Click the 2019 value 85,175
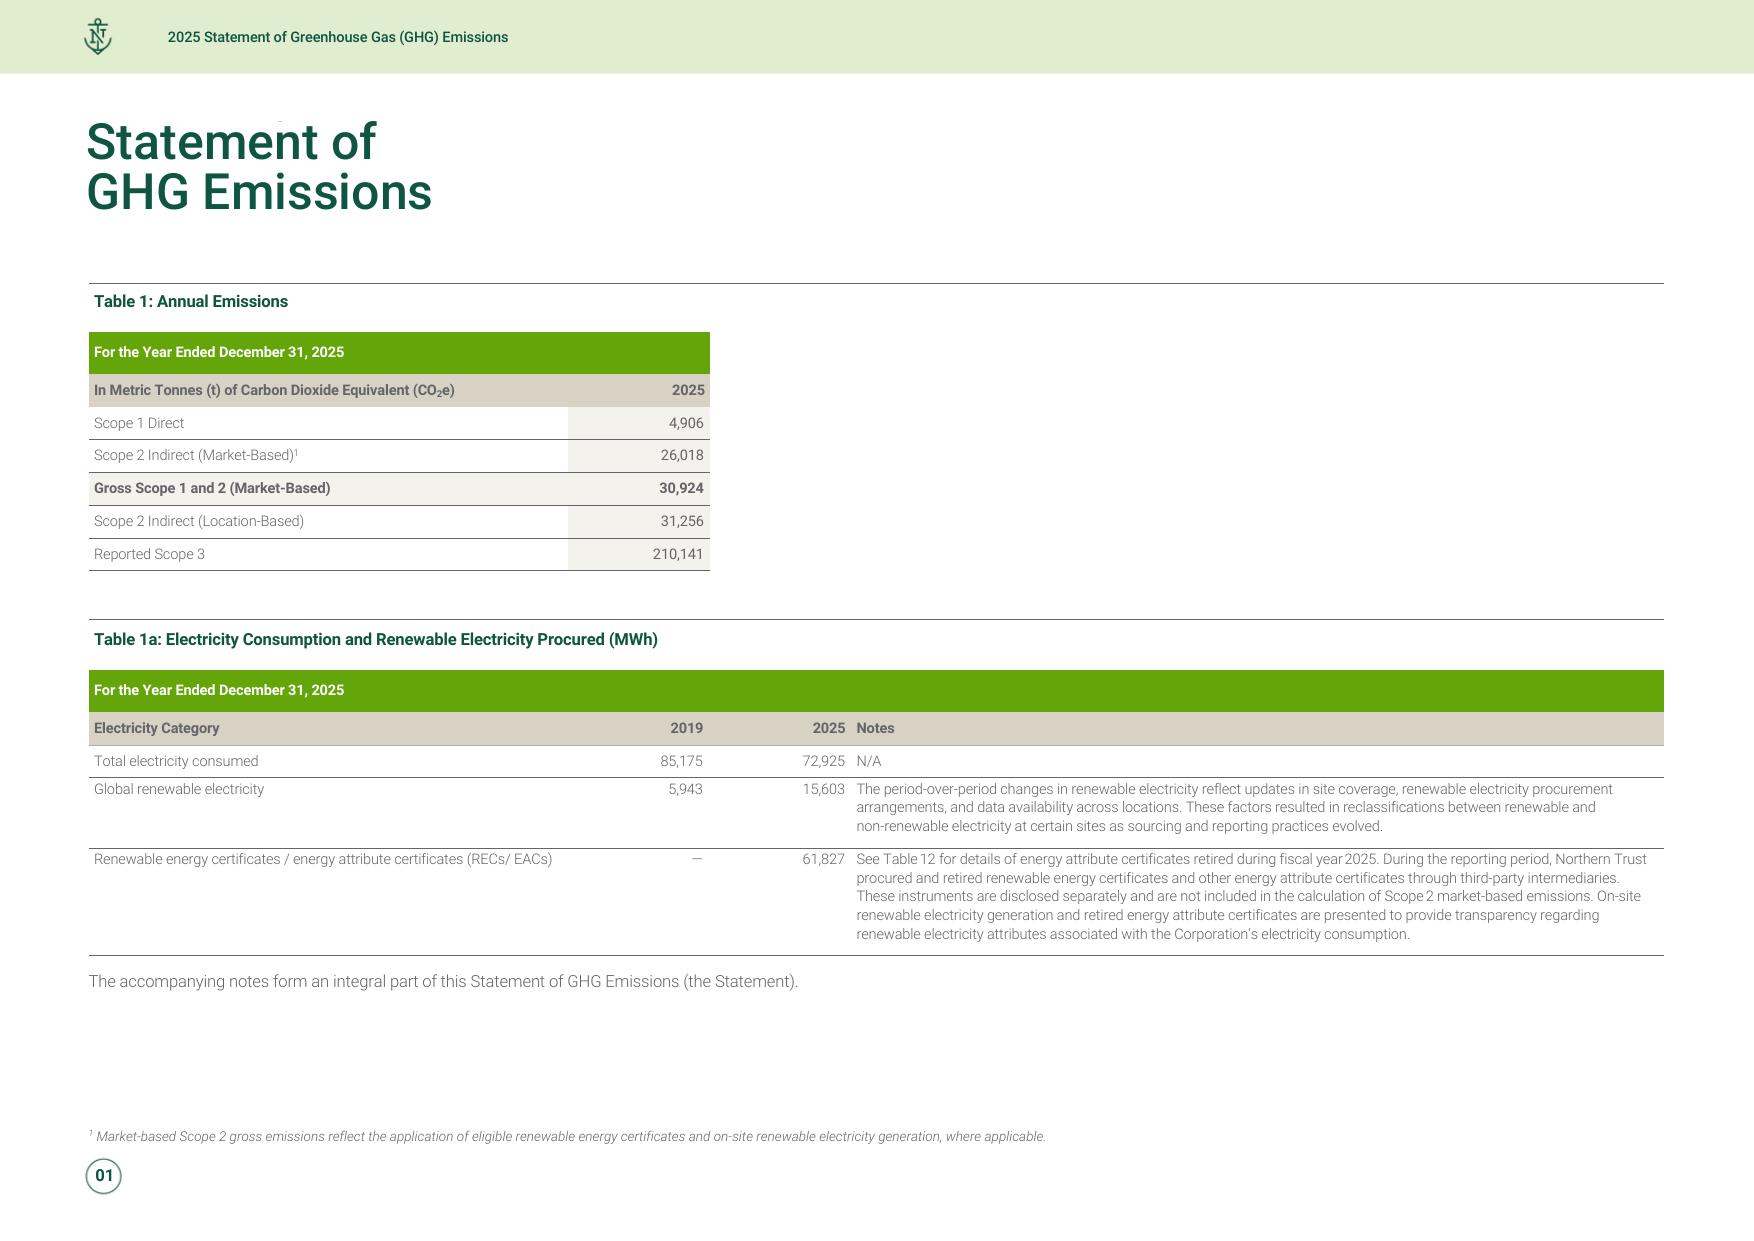 click(681, 761)
